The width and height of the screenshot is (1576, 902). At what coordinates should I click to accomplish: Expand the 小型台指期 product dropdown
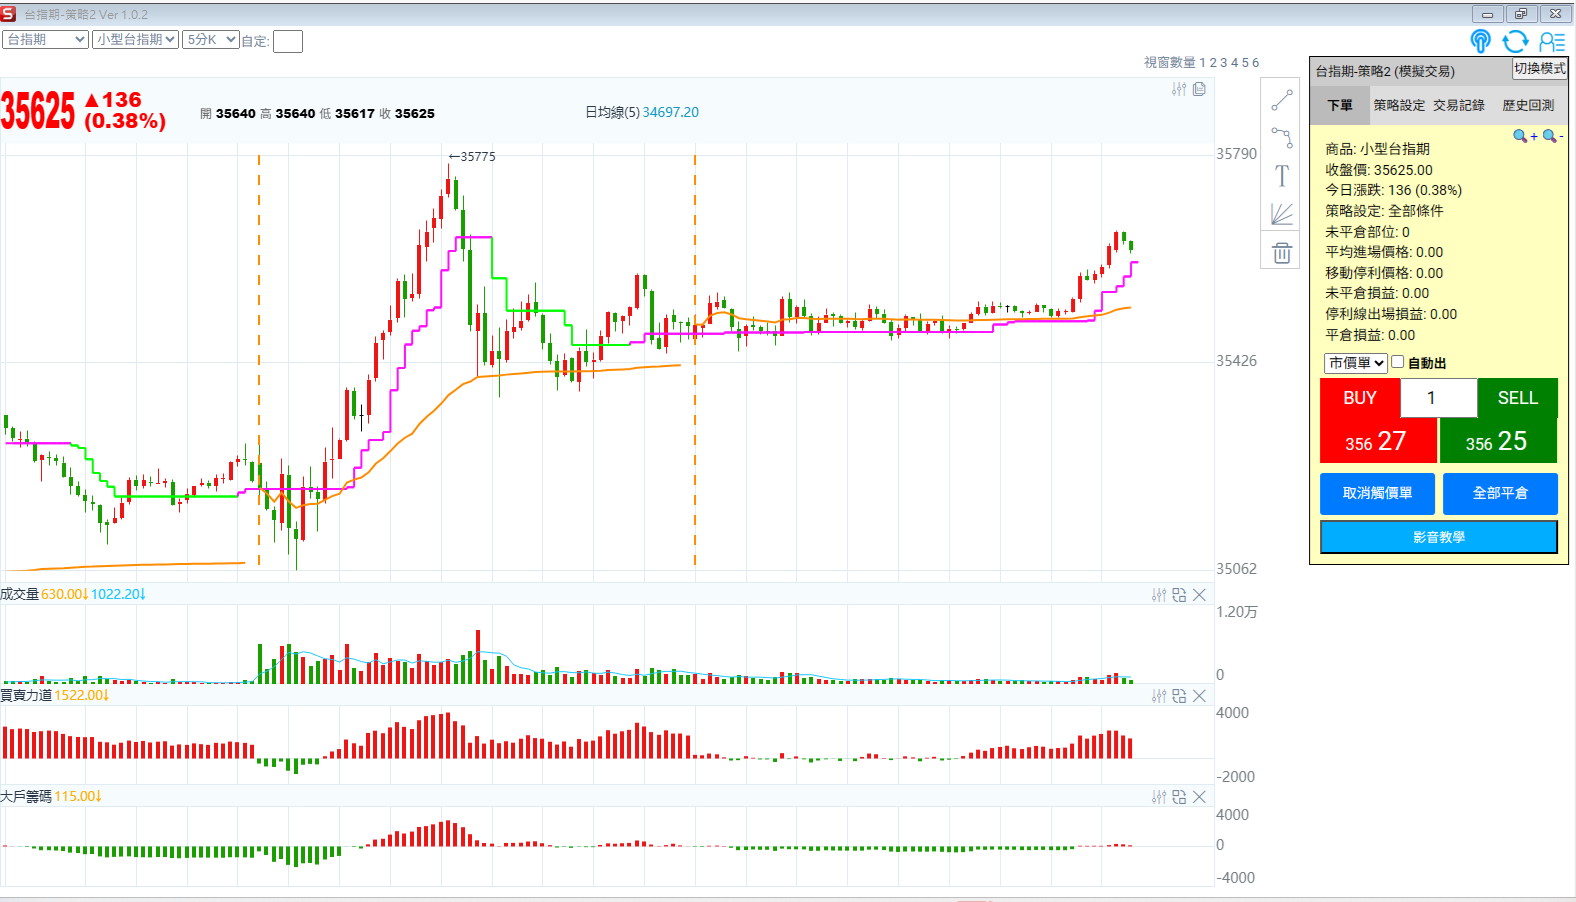(136, 39)
